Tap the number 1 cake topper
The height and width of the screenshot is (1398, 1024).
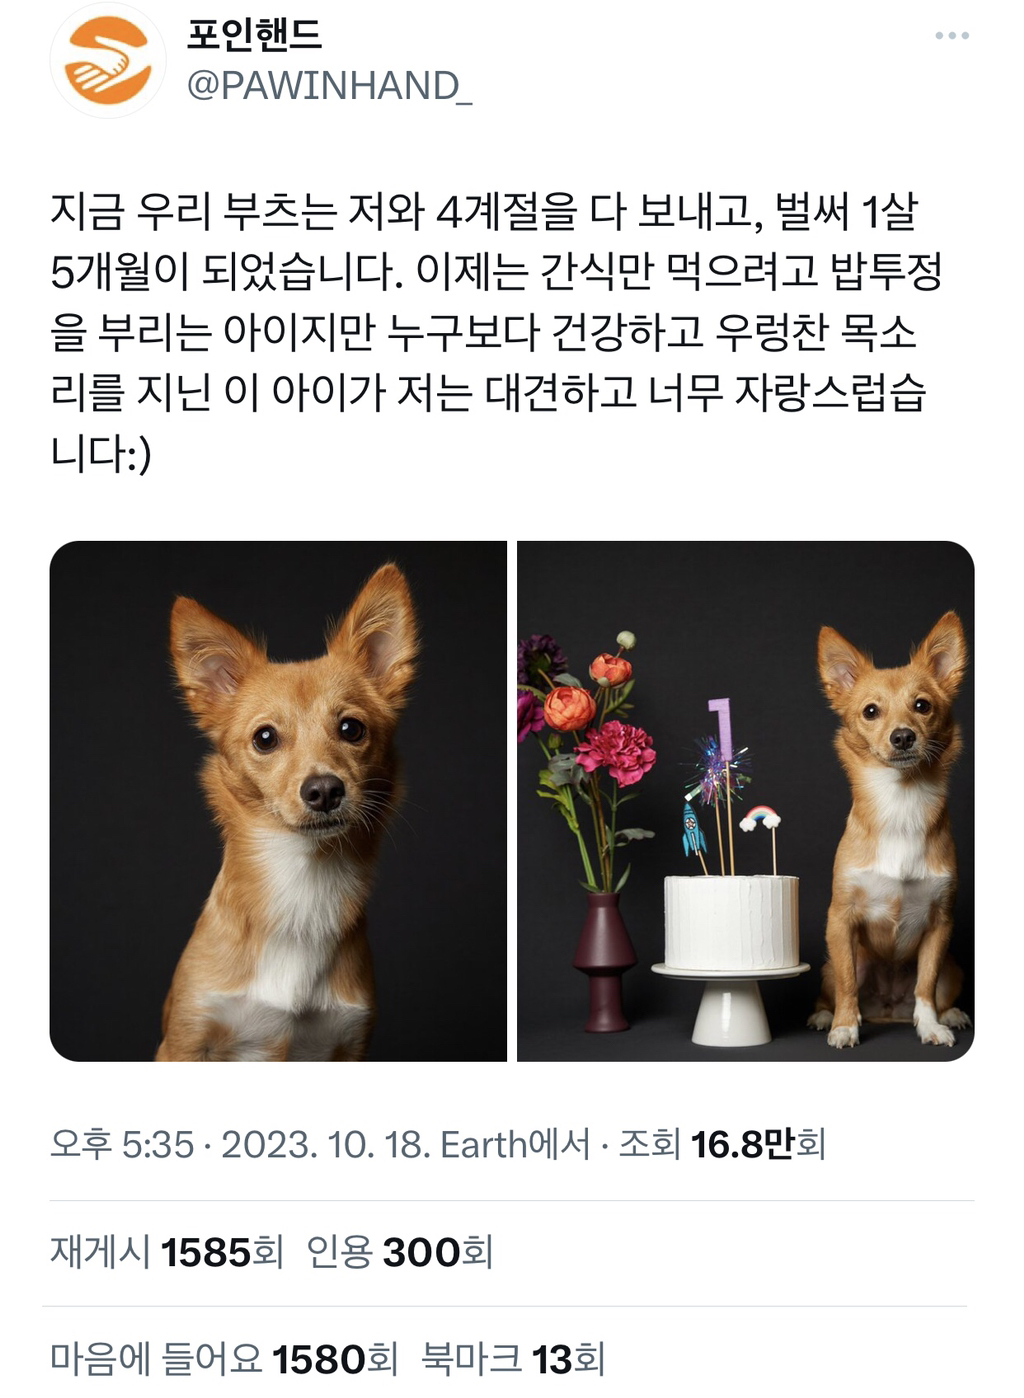tap(720, 728)
